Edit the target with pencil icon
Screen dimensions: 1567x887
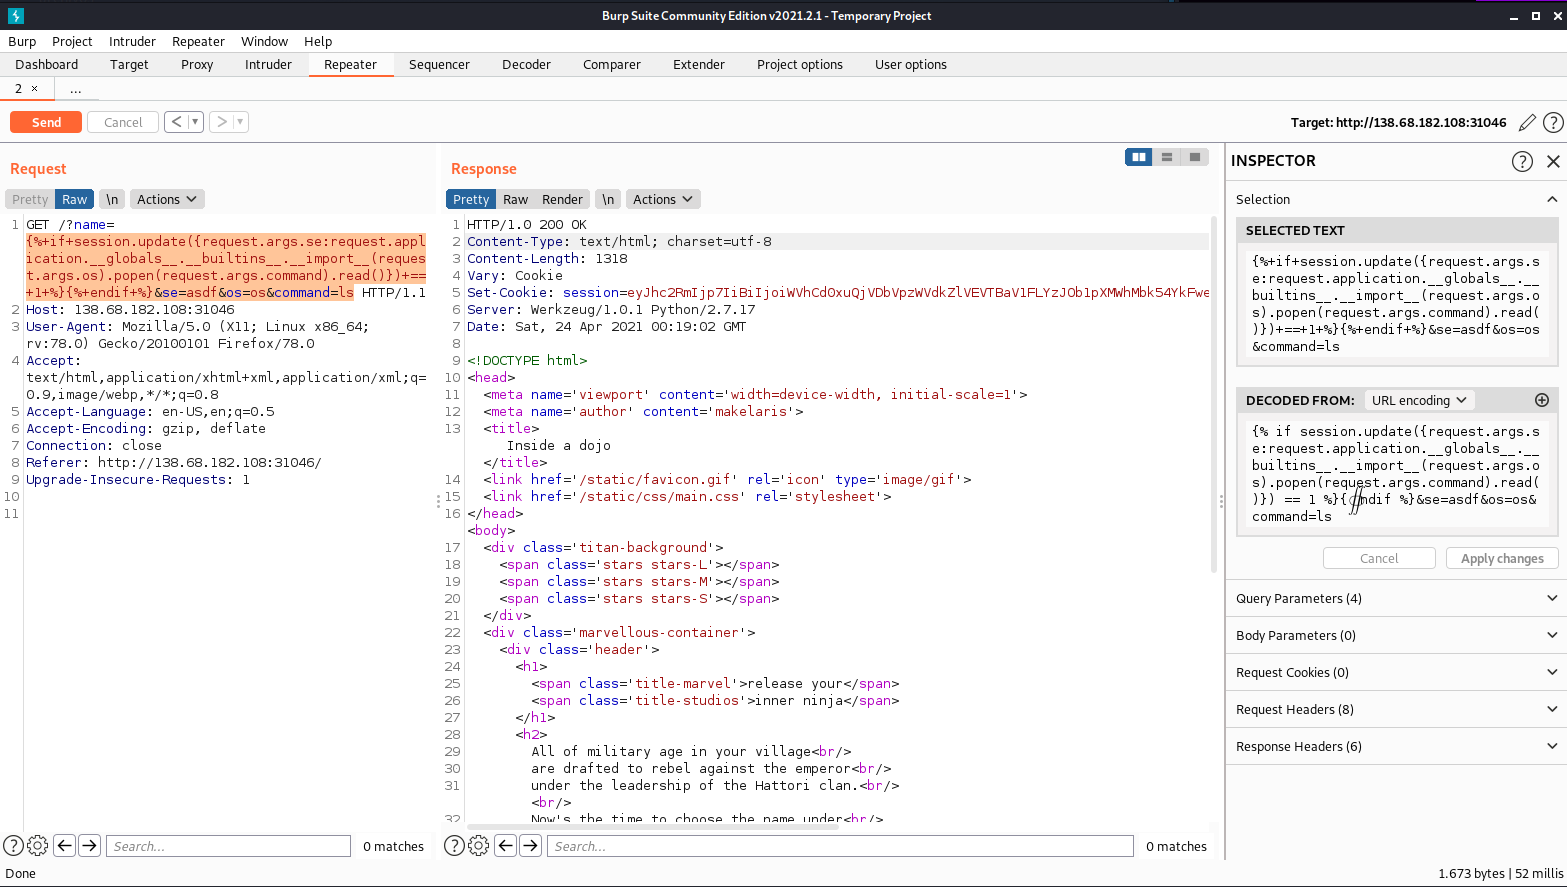click(1527, 122)
